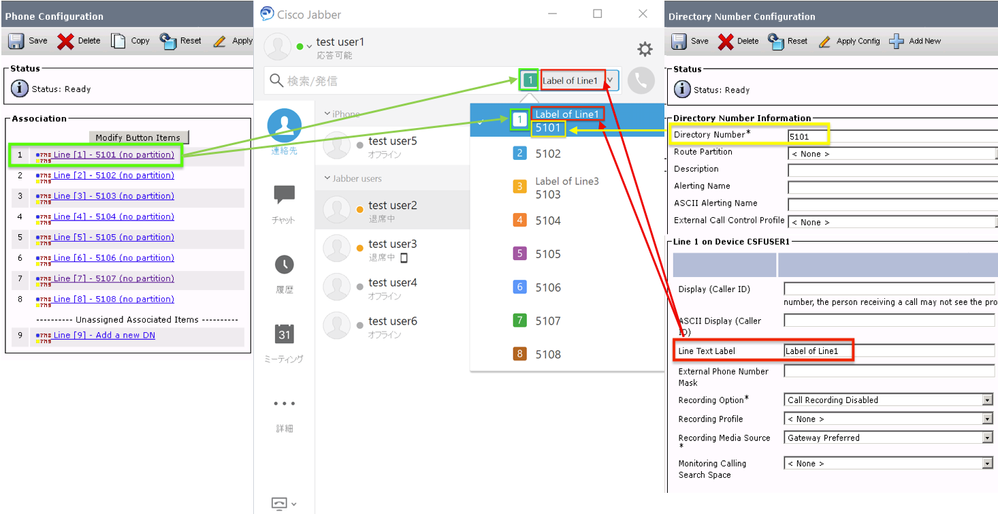Collapse the Jabber users contact group
Image resolution: width=998 pixels, height=514 pixels.
click(x=327, y=179)
